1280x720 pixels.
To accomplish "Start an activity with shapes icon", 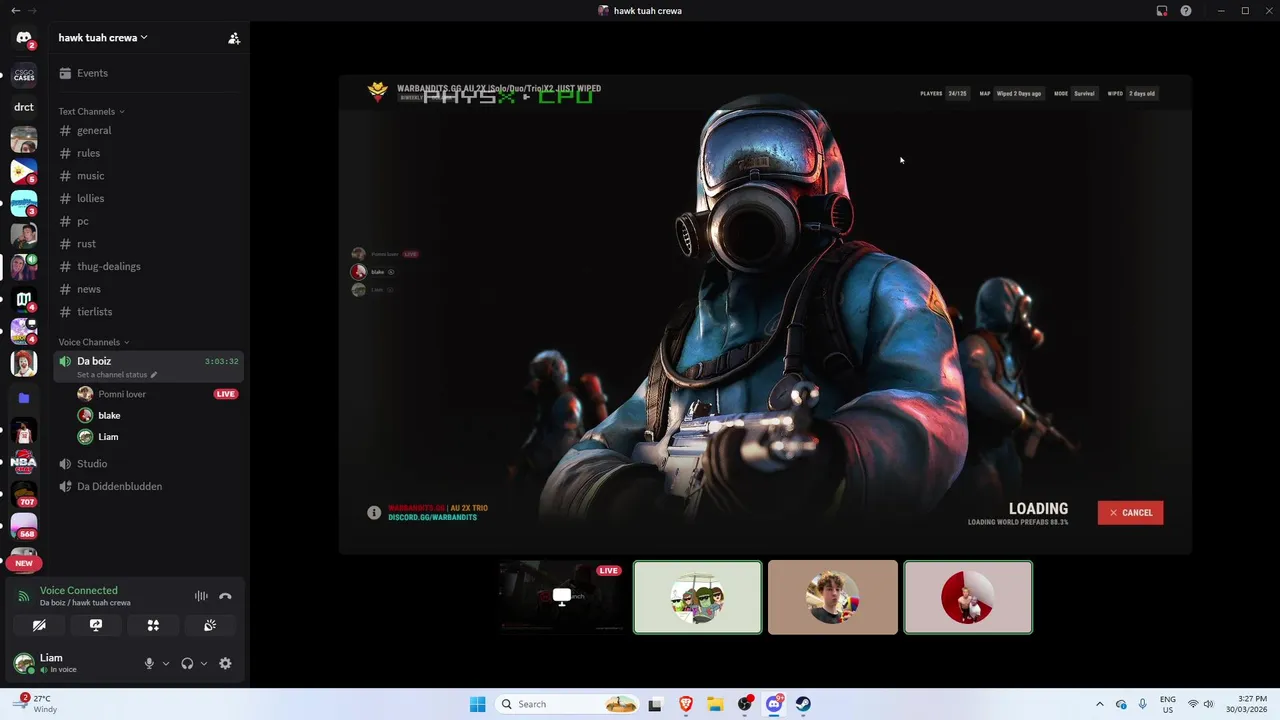I will tap(153, 625).
